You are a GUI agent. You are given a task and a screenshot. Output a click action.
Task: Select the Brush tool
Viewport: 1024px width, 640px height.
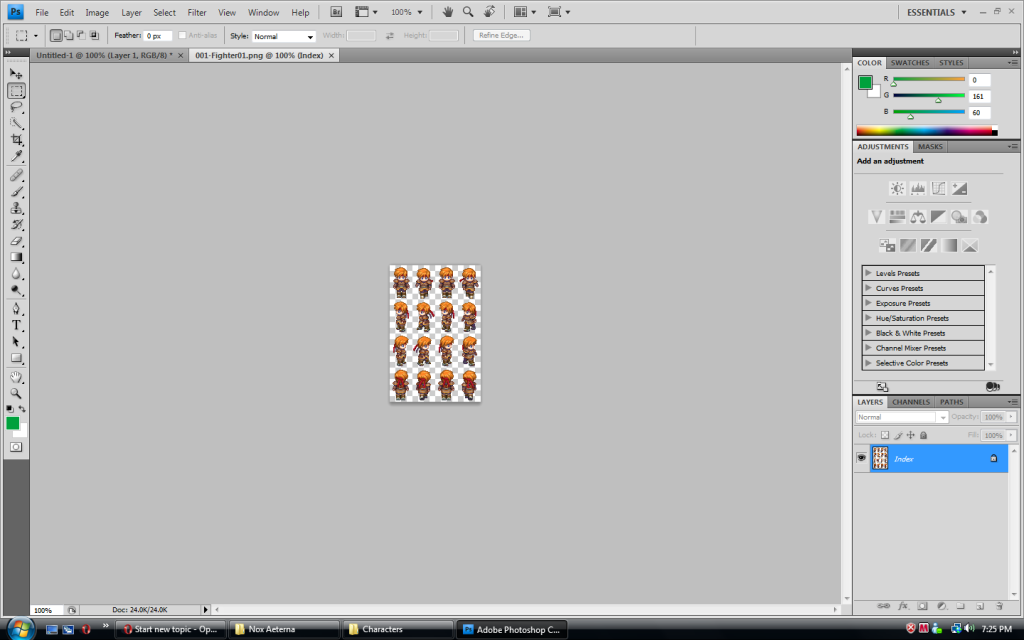(x=16, y=192)
